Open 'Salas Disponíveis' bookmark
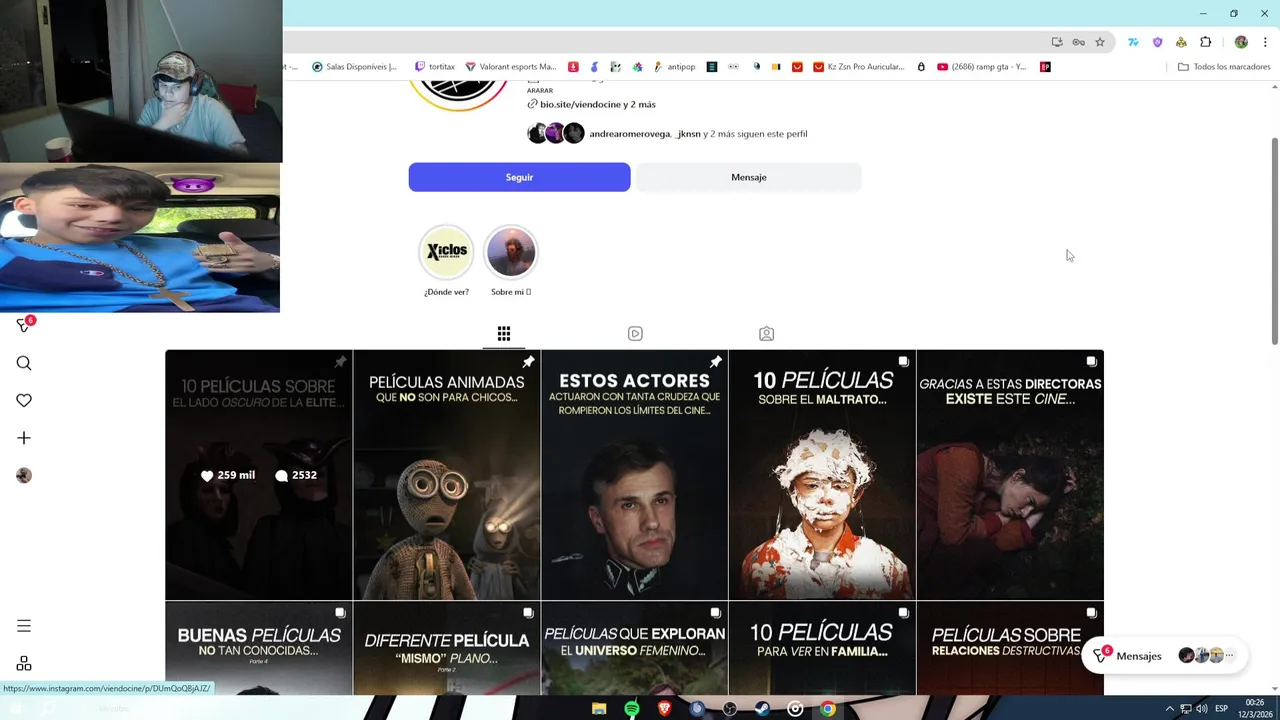The image size is (1280, 720). tap(354, 67)
